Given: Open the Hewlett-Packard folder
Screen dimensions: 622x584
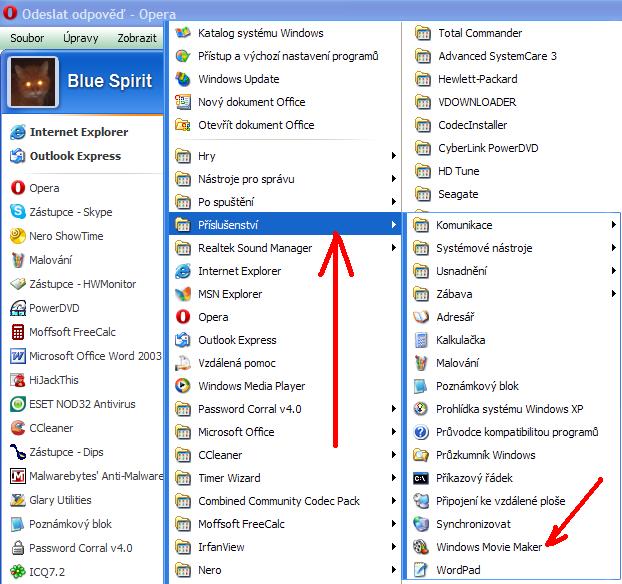Looking at the screenshot, I should point(512,79).
